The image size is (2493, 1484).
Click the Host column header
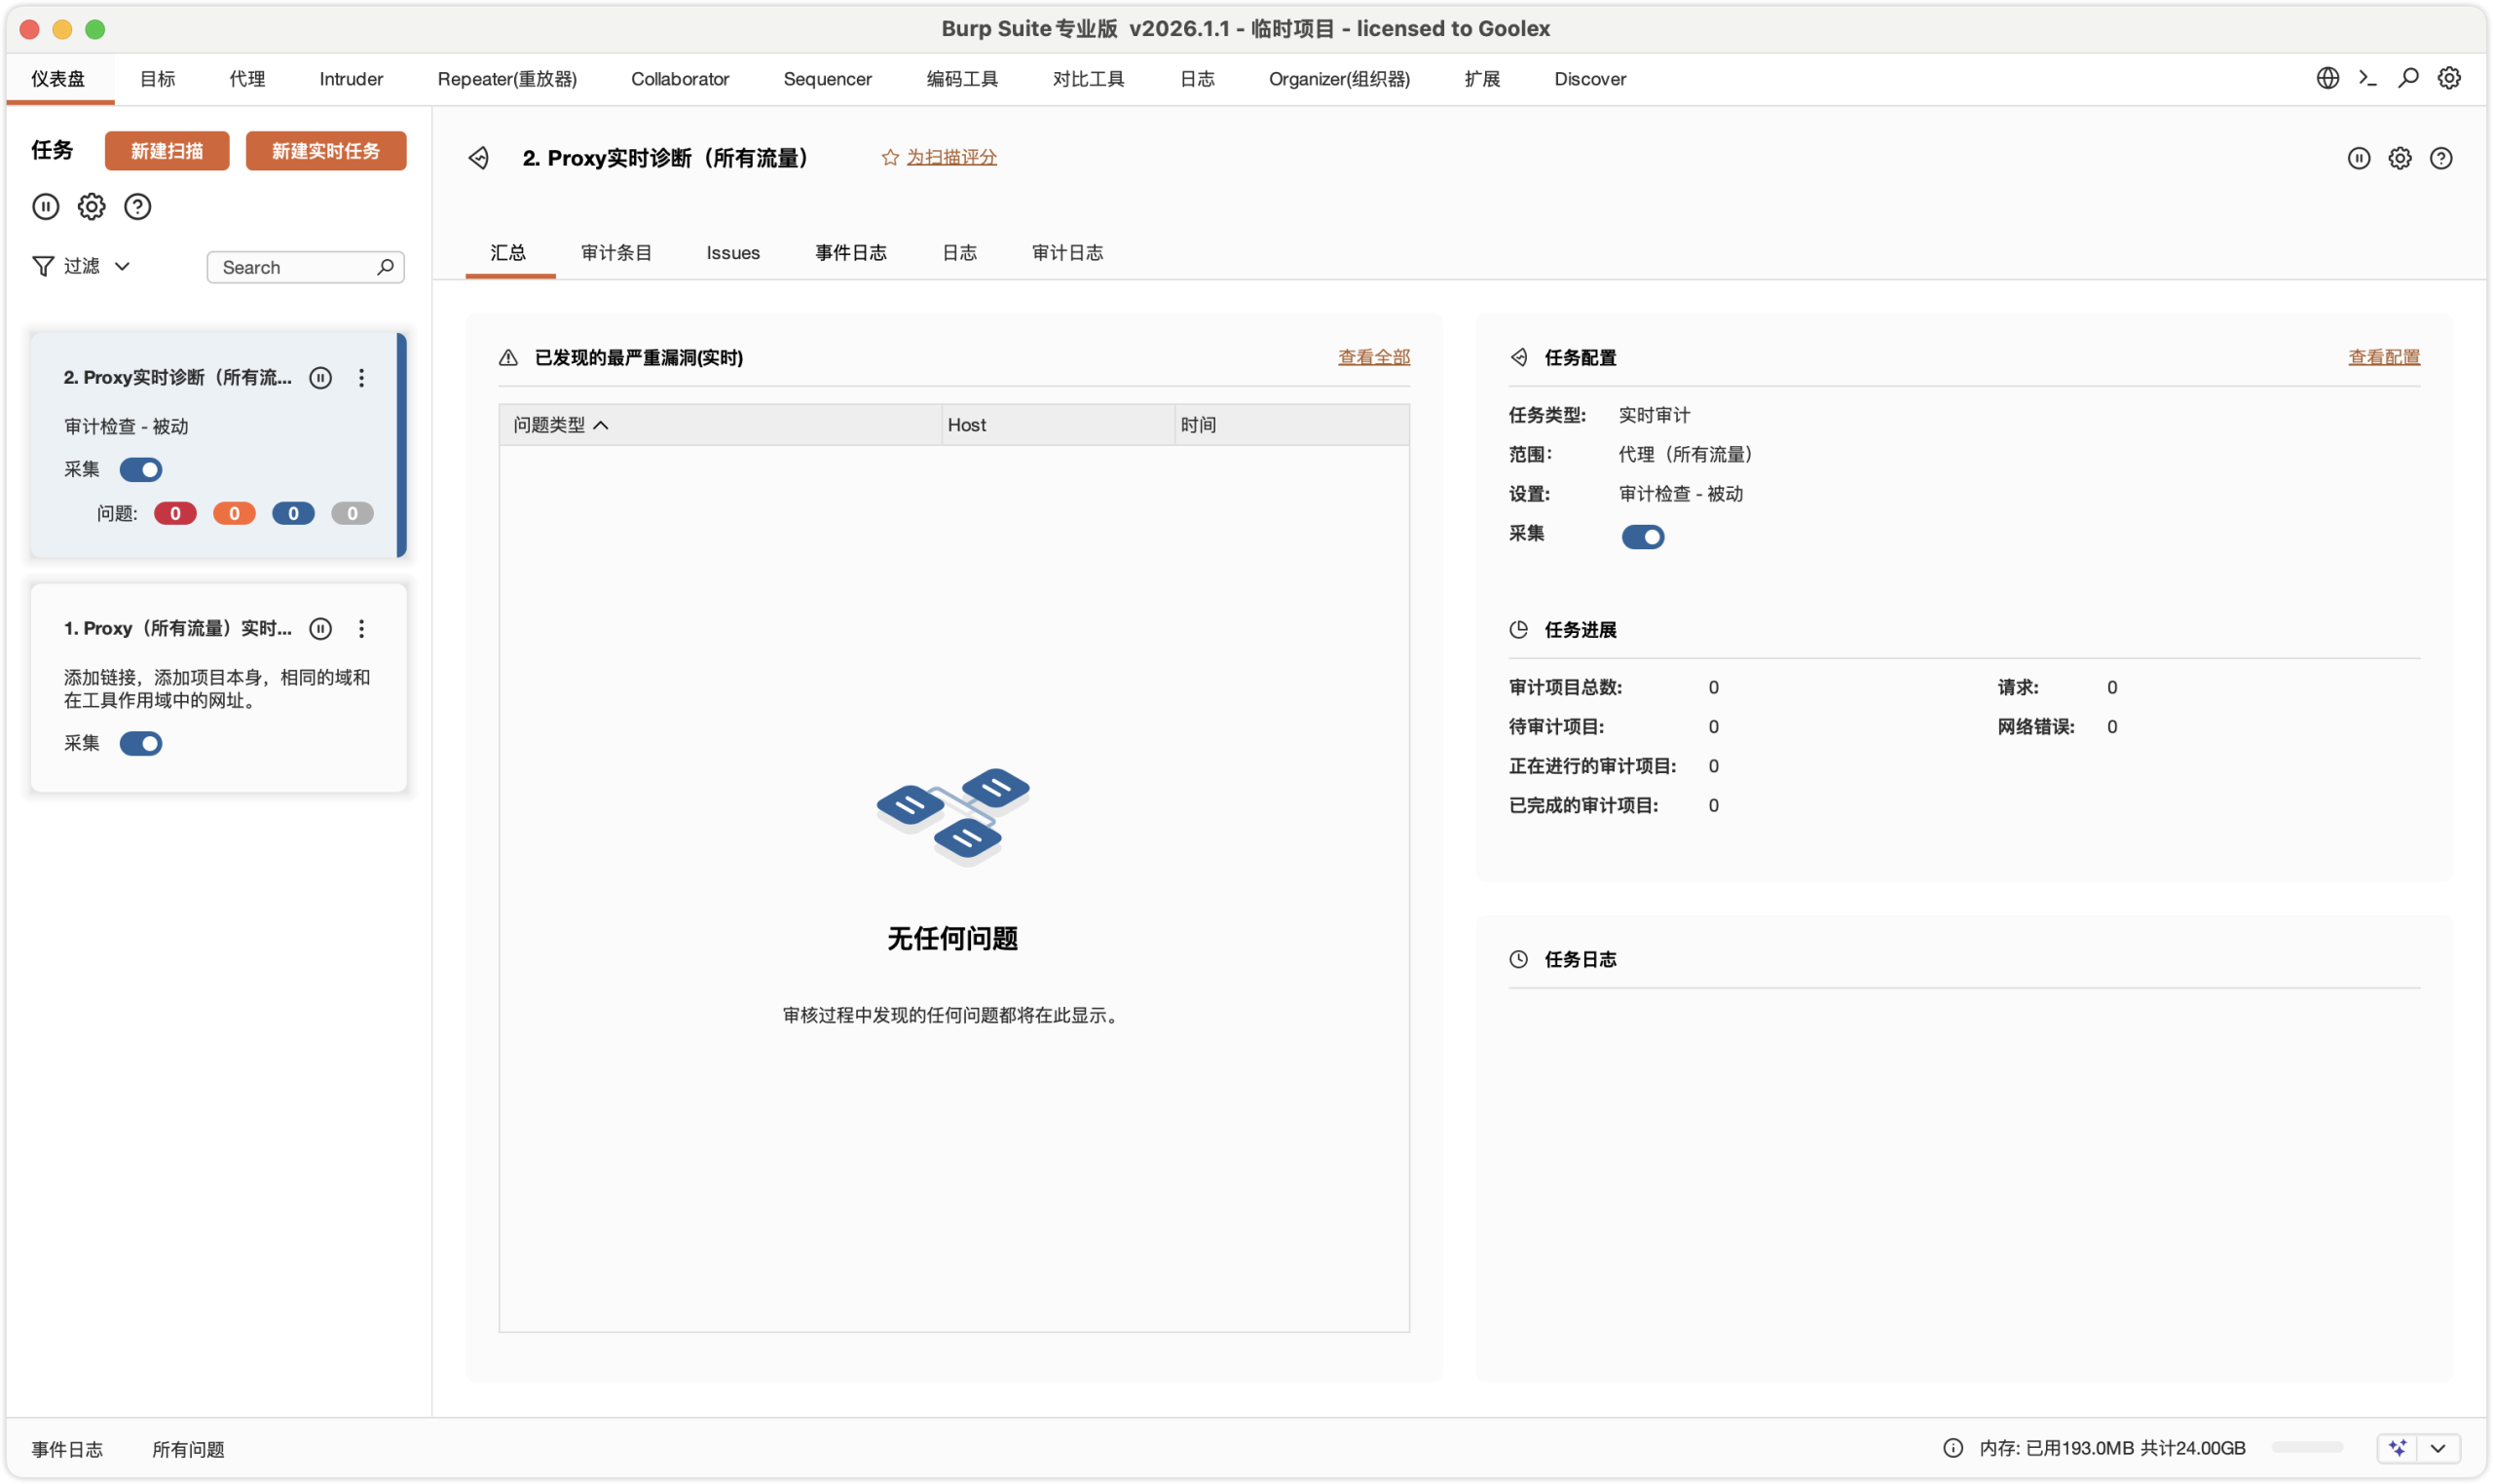point(1058,425)
